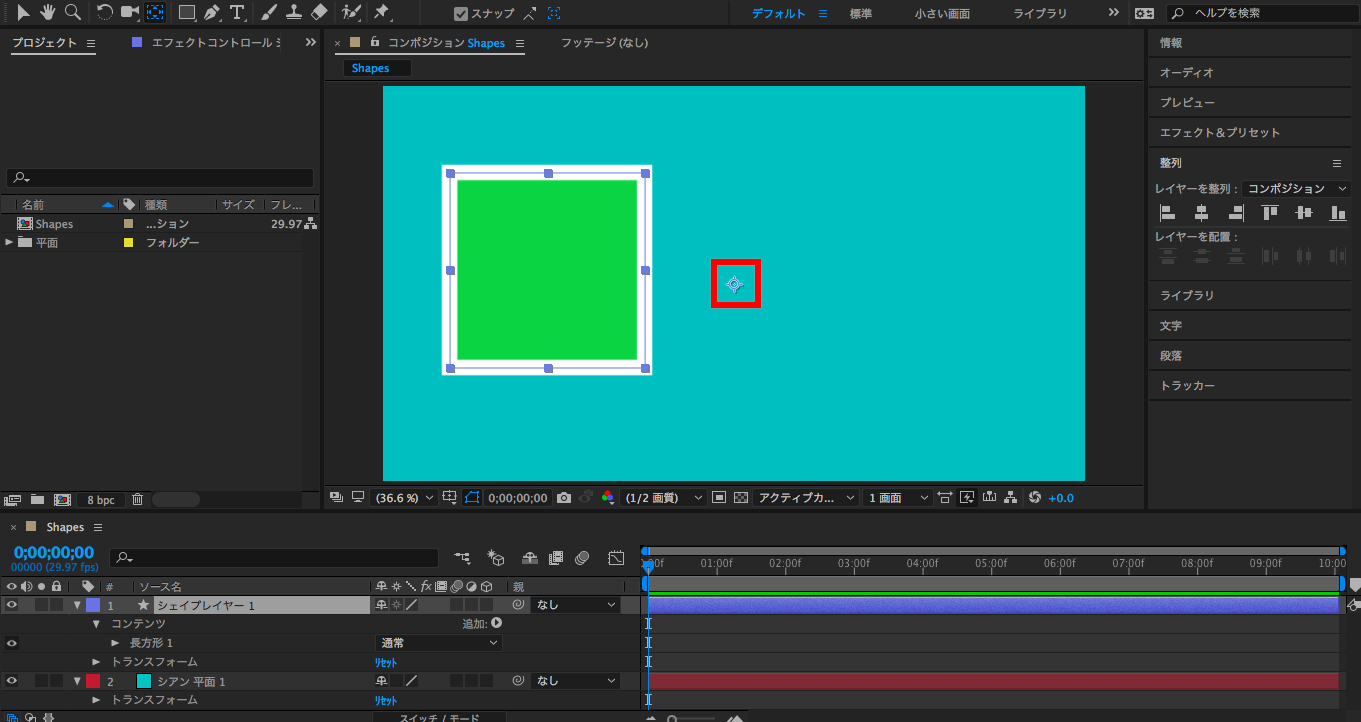This screenshot has height=722, width=1361.
Task: Click the cyan swatch of シアン 平面 1
Action: [144, 681]
